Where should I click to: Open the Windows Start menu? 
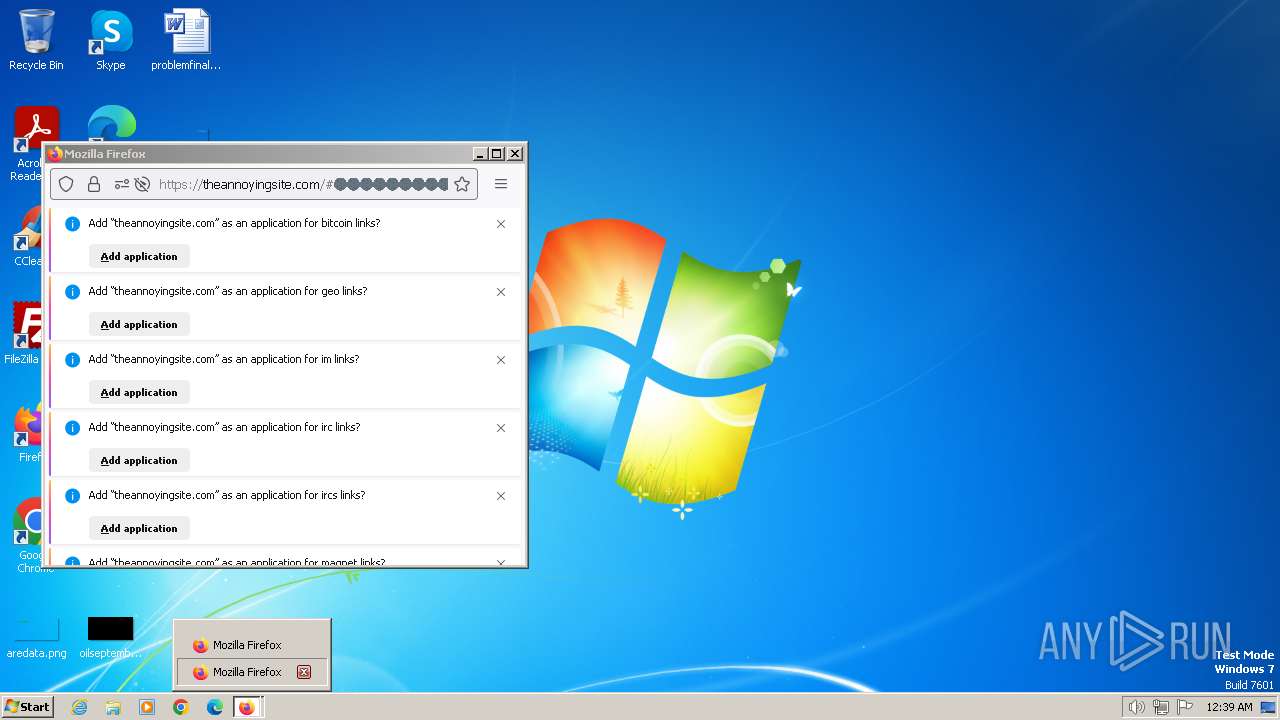click(x=27, y=707)
